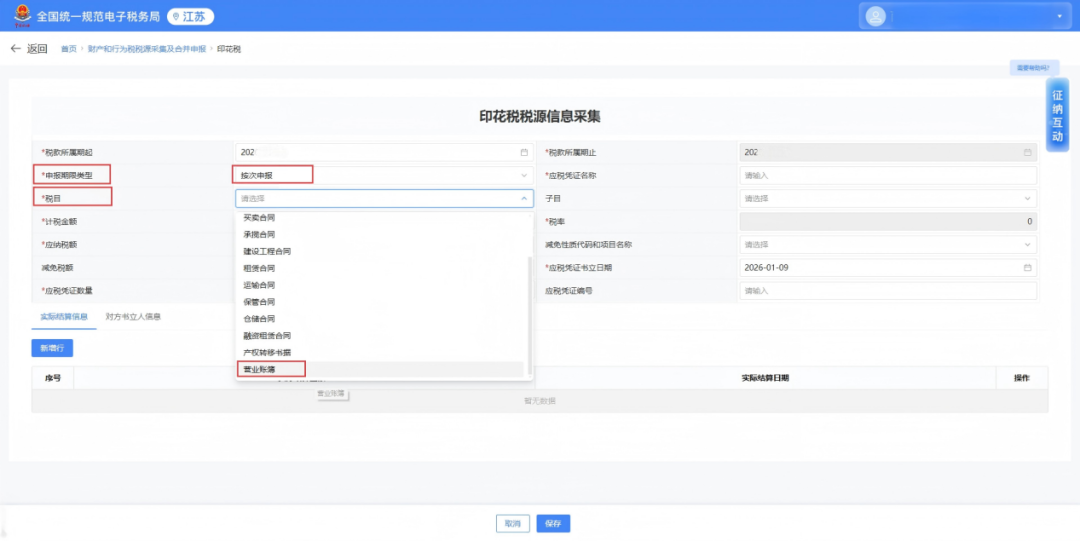This screenshot has height=541, width=1080.
Task: Open the 征纳互动 side panel
Action: tap(1057, 115)
